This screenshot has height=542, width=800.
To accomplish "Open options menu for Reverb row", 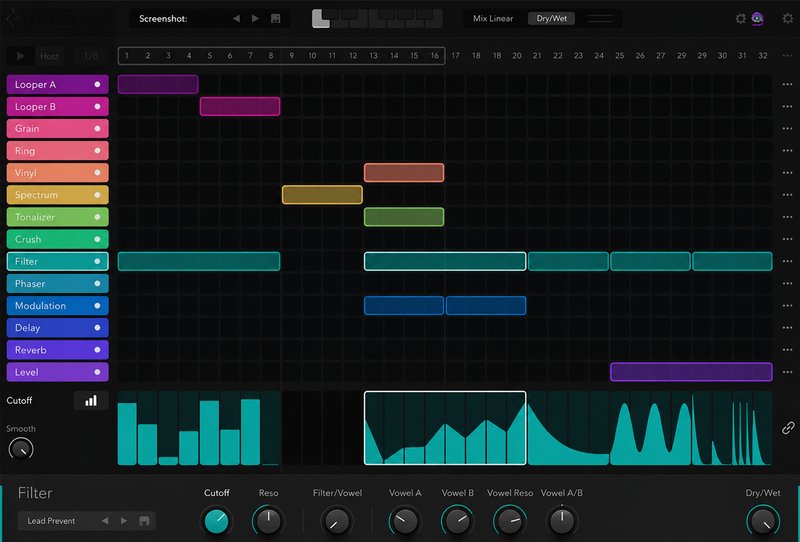I will point(787,350).
